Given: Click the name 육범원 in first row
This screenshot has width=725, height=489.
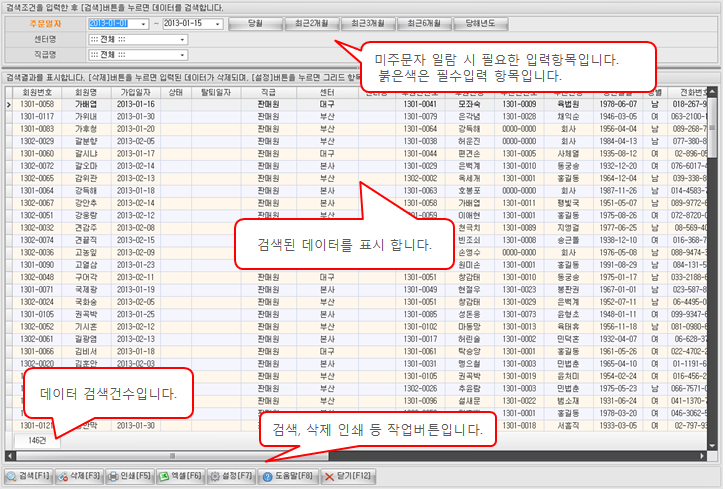Looking at the screenshot, I should point(568,105).
